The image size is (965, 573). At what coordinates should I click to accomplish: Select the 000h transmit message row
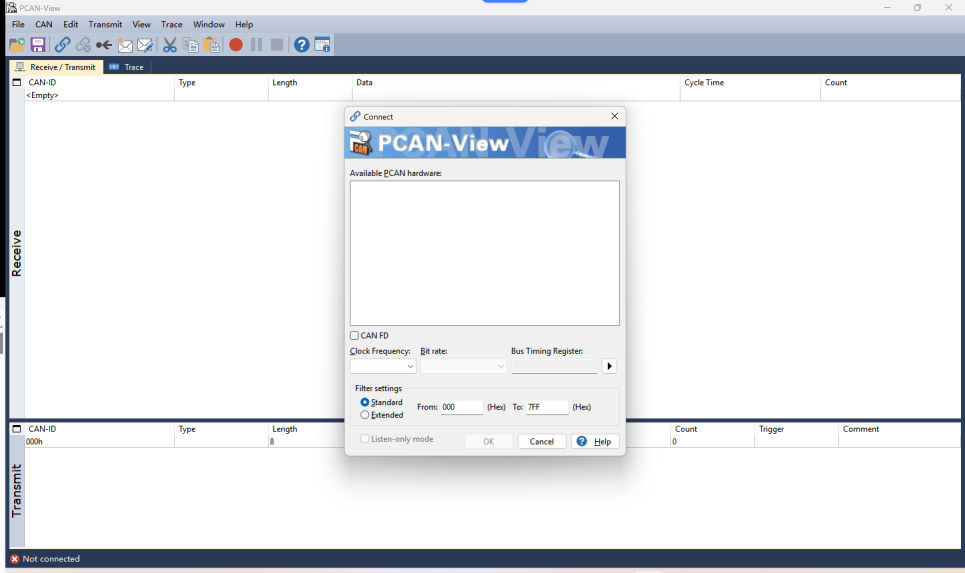492,441
